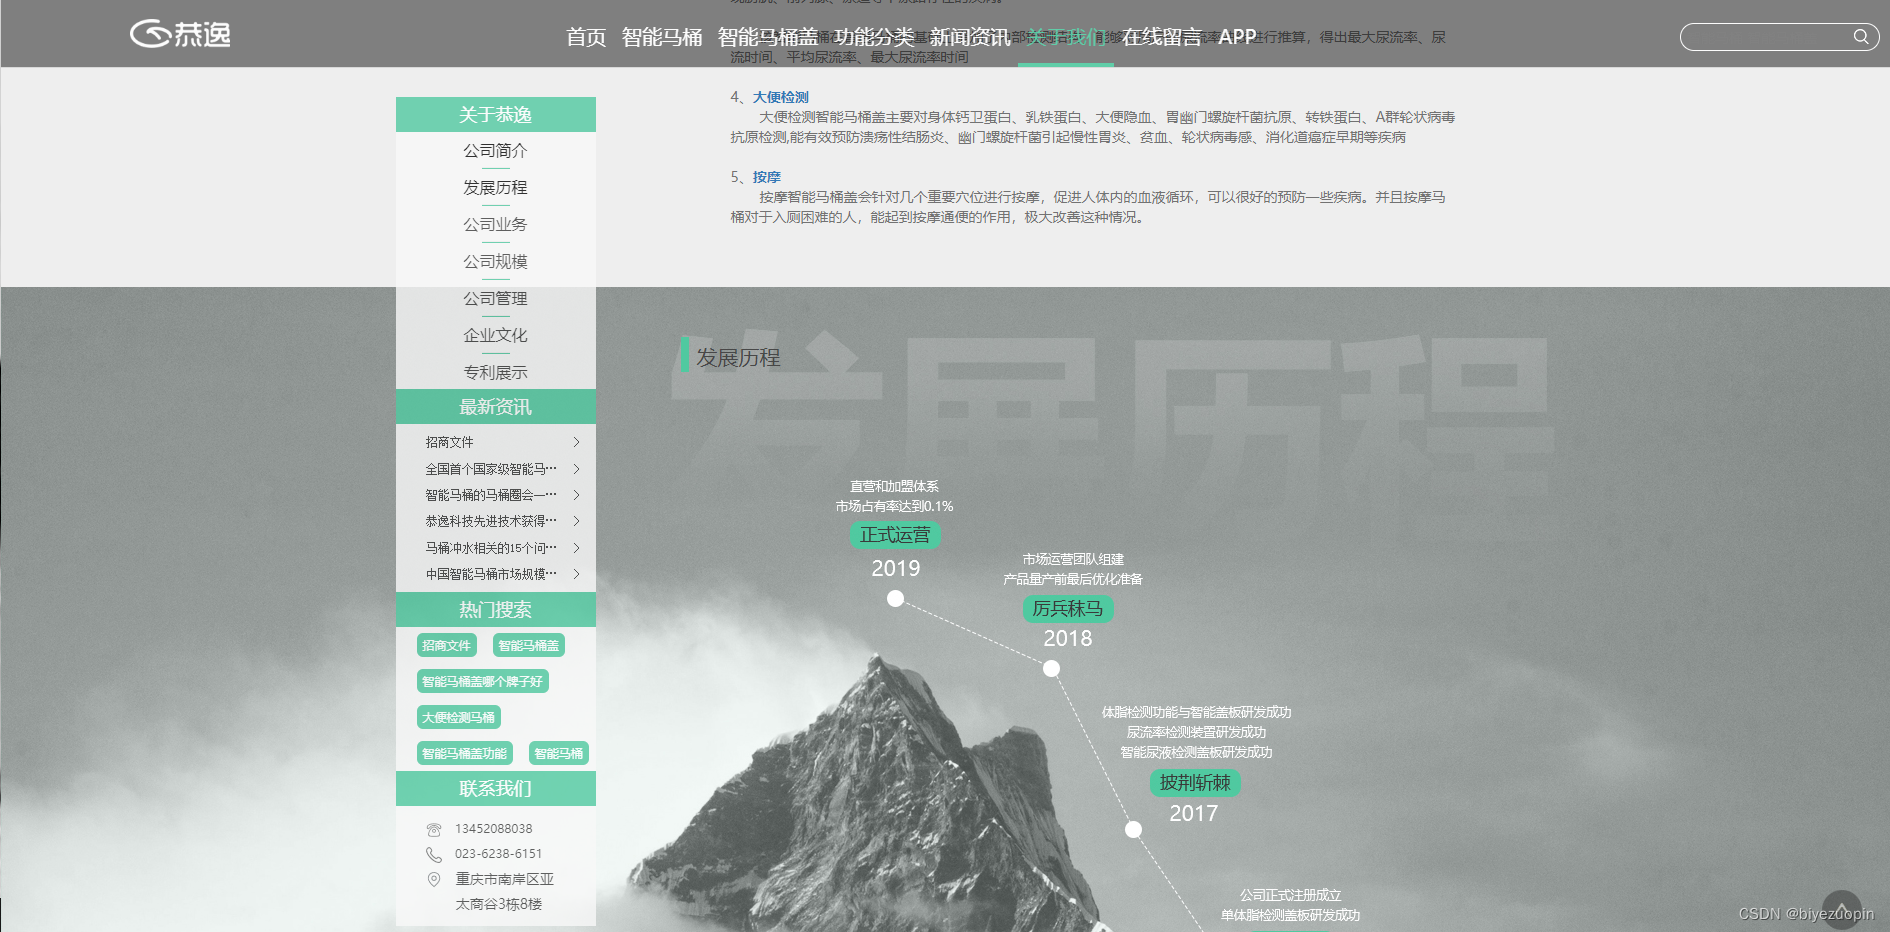
Task: Click the 按摩 heading link
Action: (767, 177)
